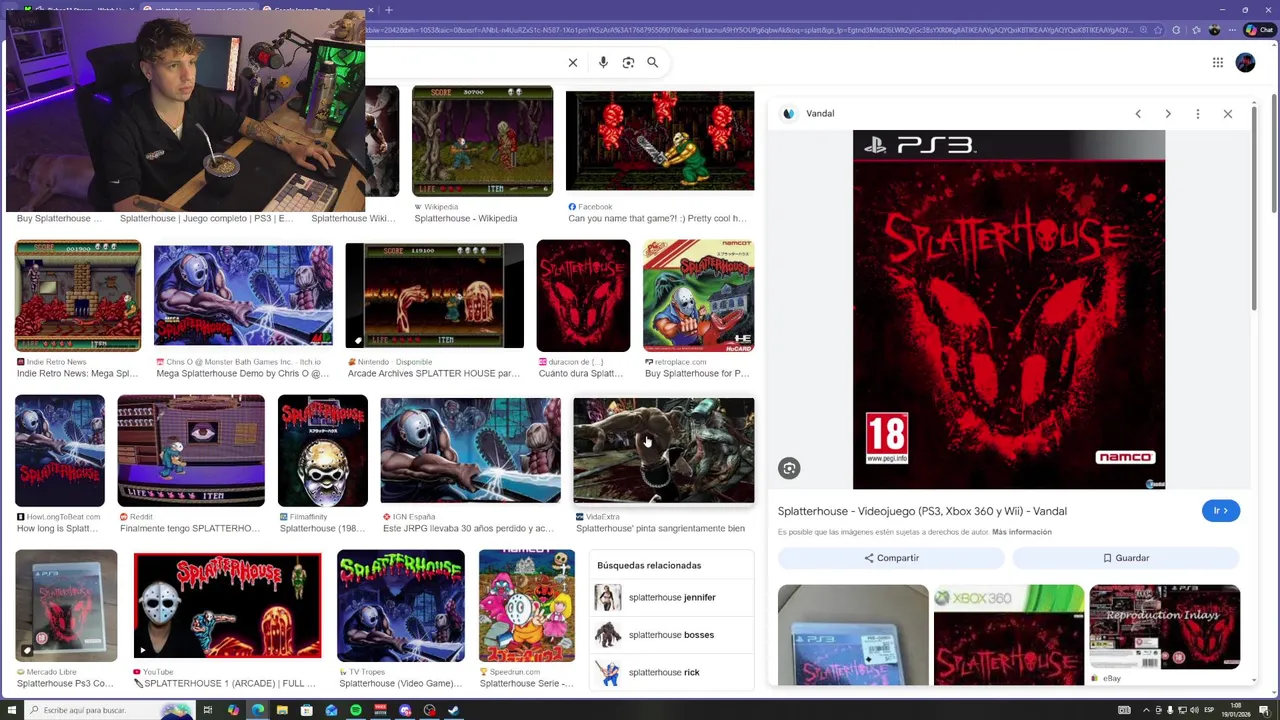The height and width of the screenshot is (720, 1280).
Task: Open Google Lens image search icon
Action: coord(628,62)
